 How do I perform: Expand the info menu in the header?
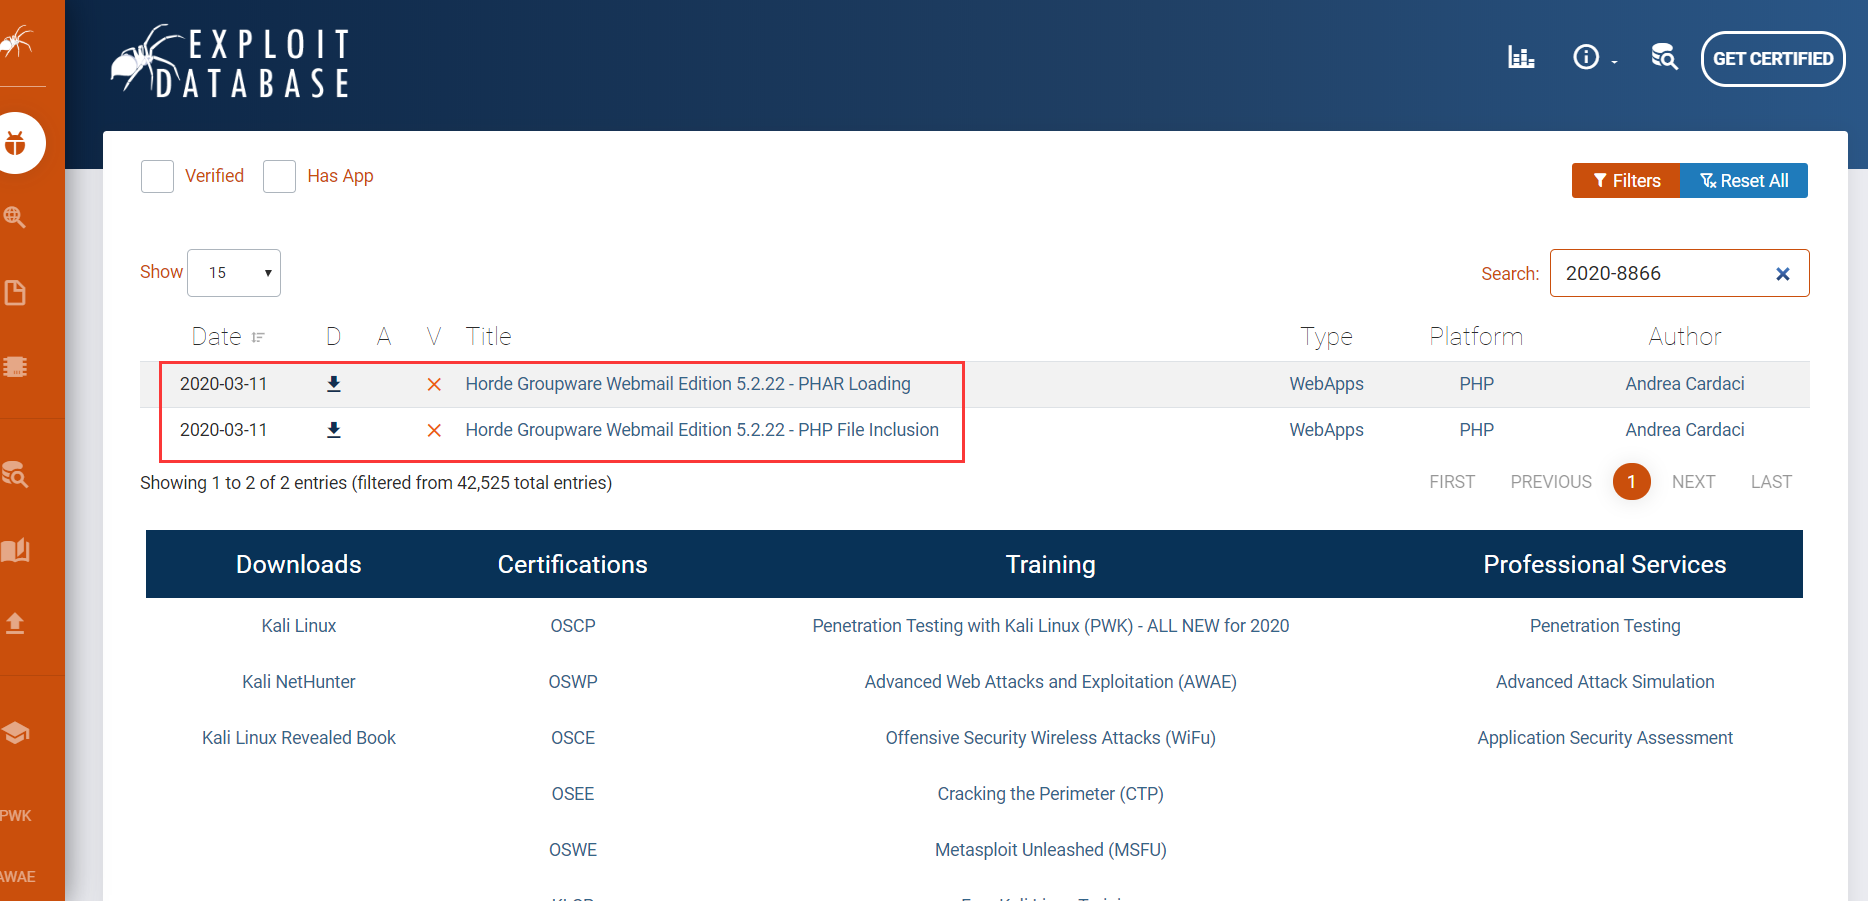1592,57
